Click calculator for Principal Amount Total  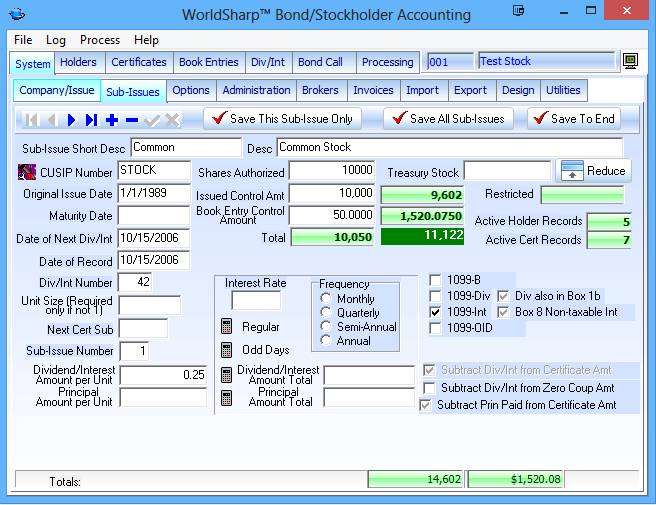pos(227,398)
